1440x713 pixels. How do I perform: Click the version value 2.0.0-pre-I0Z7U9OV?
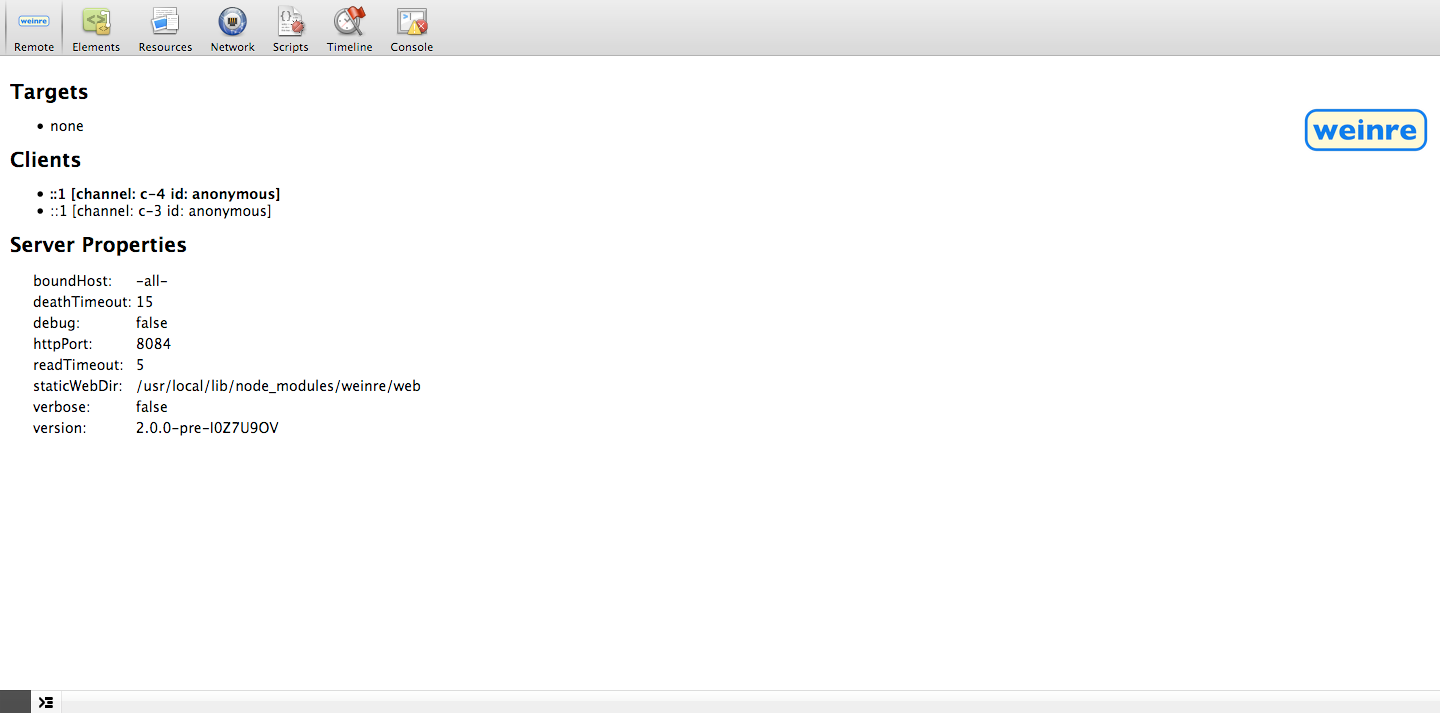pyautogui.click(x=207, y=428)
